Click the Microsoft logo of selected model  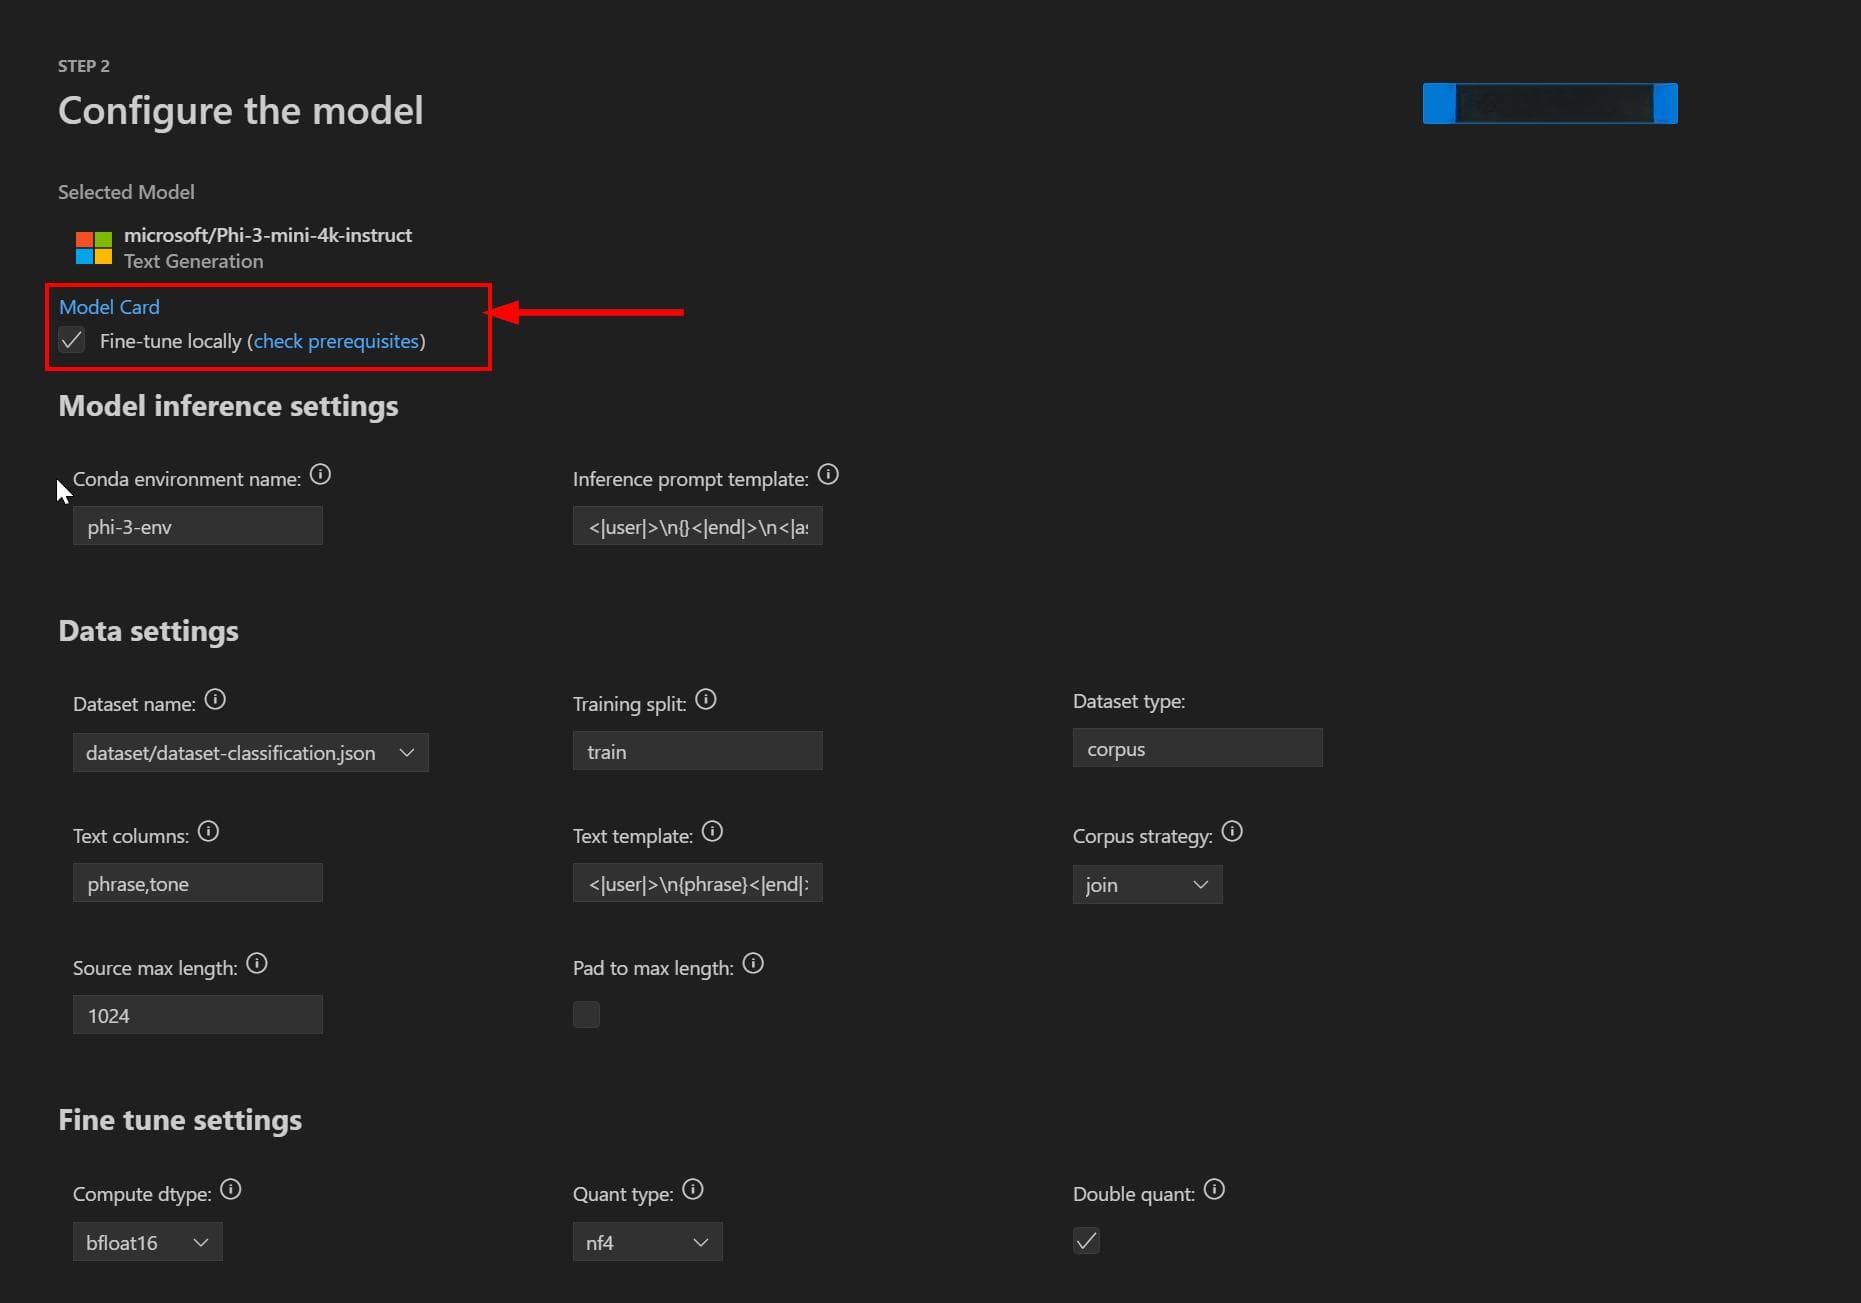point(94,248)
